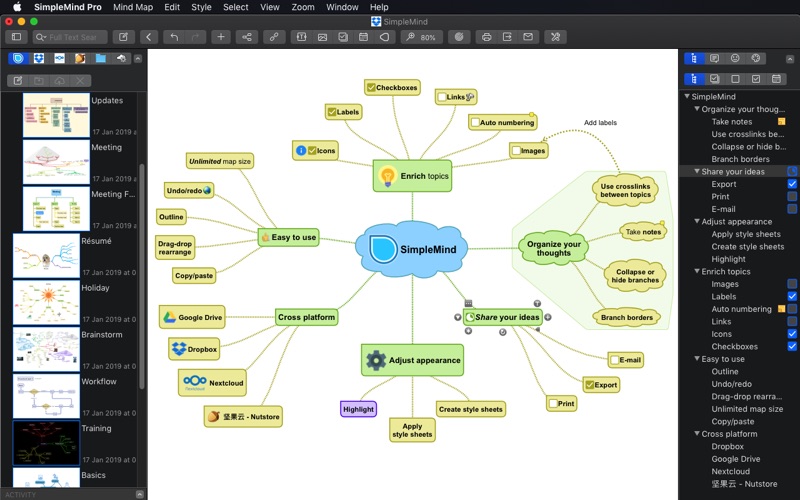The image size is (800, 500).
Task: Toggle the Print checkbox in outline
Action: [792, 197]
